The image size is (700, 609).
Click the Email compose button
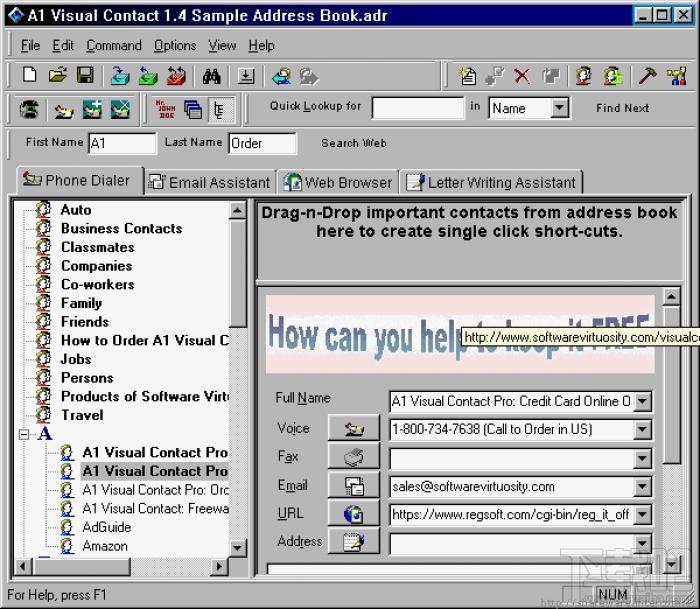[354, 485]
